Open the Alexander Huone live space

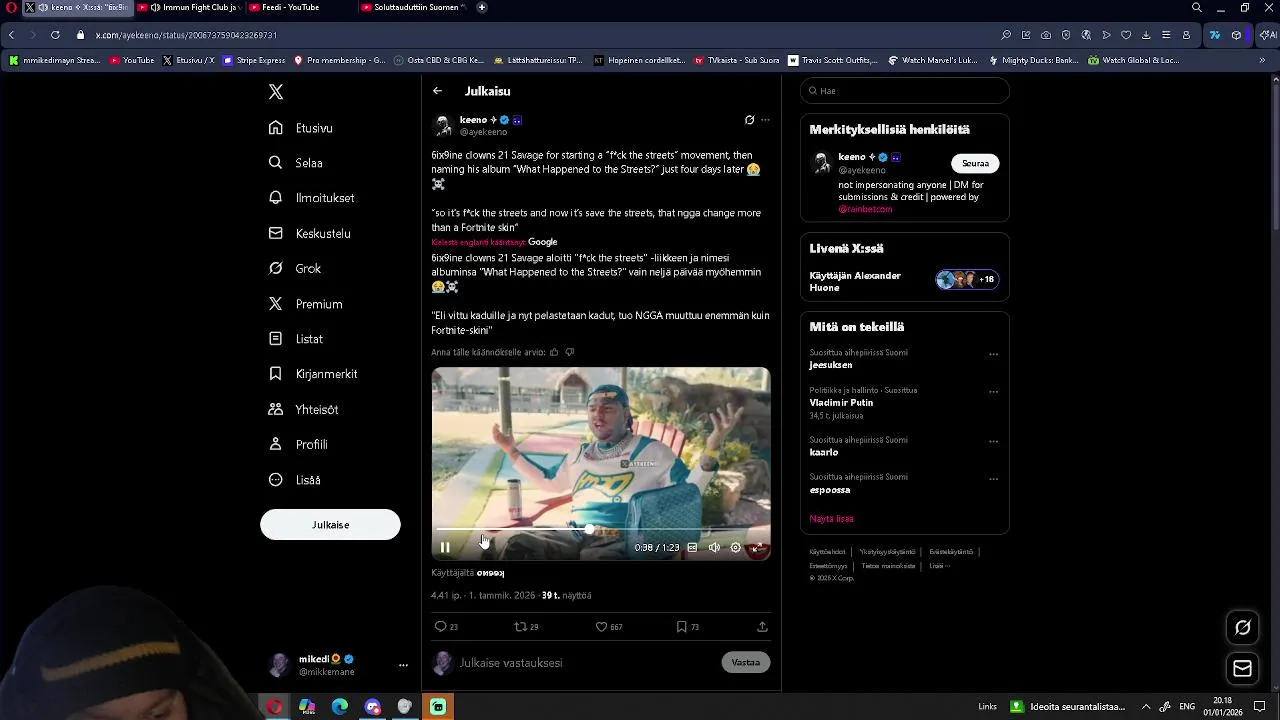905,281
